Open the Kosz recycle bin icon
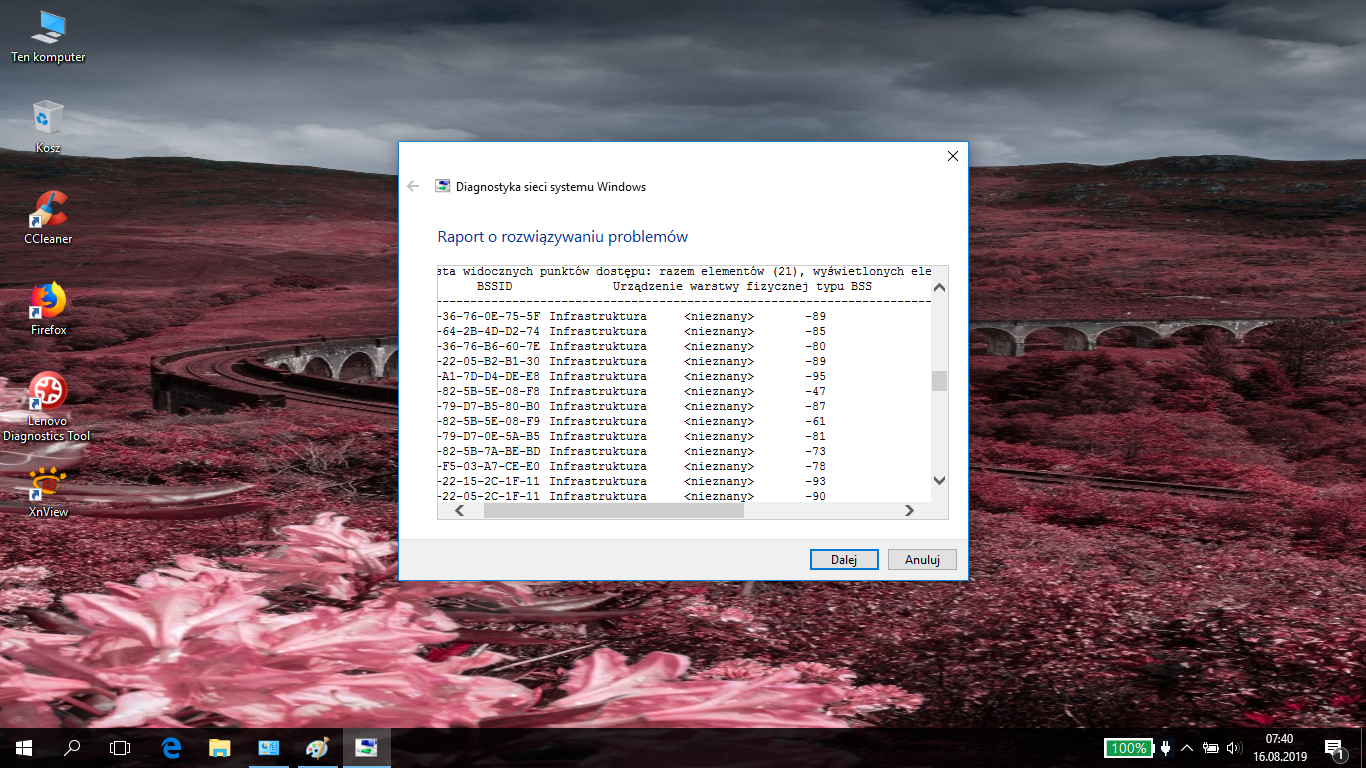This screenshot has height=768, width=1366. coord(48,127)
